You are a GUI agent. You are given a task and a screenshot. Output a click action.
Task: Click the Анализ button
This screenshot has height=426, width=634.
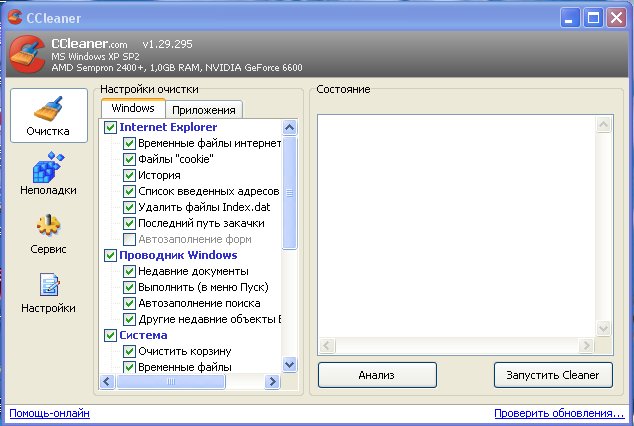click(377, 375)
